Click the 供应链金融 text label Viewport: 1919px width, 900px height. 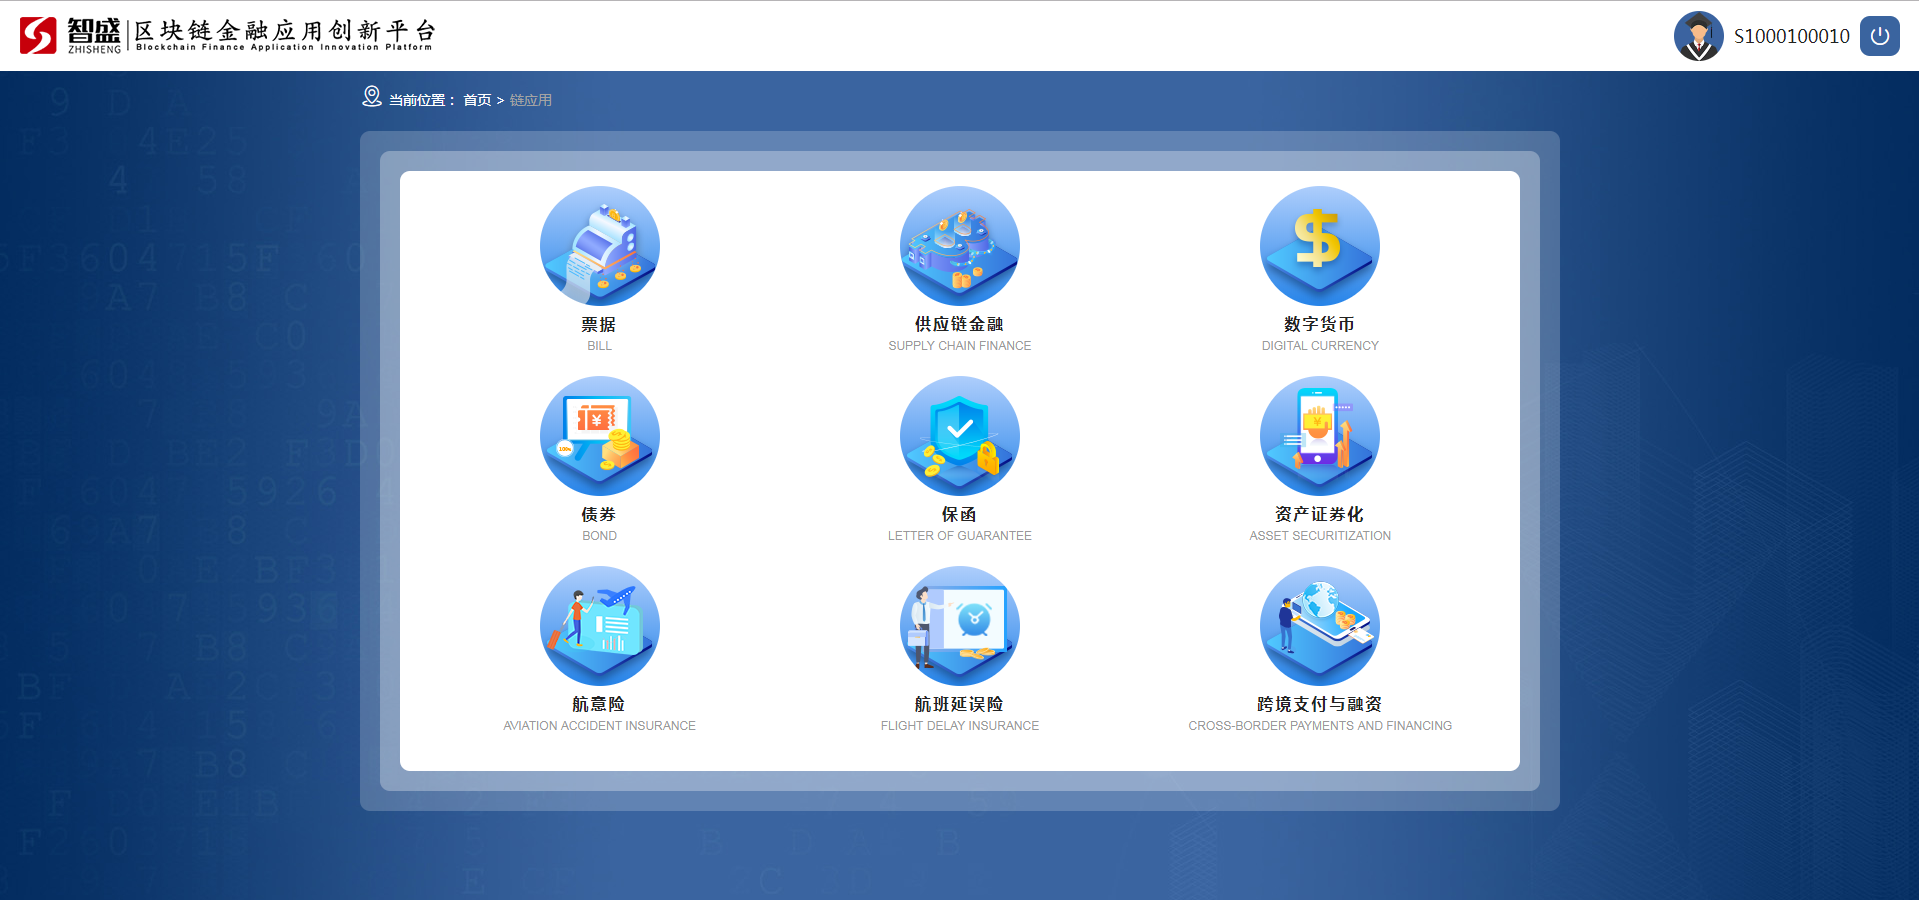click(959, 324)
